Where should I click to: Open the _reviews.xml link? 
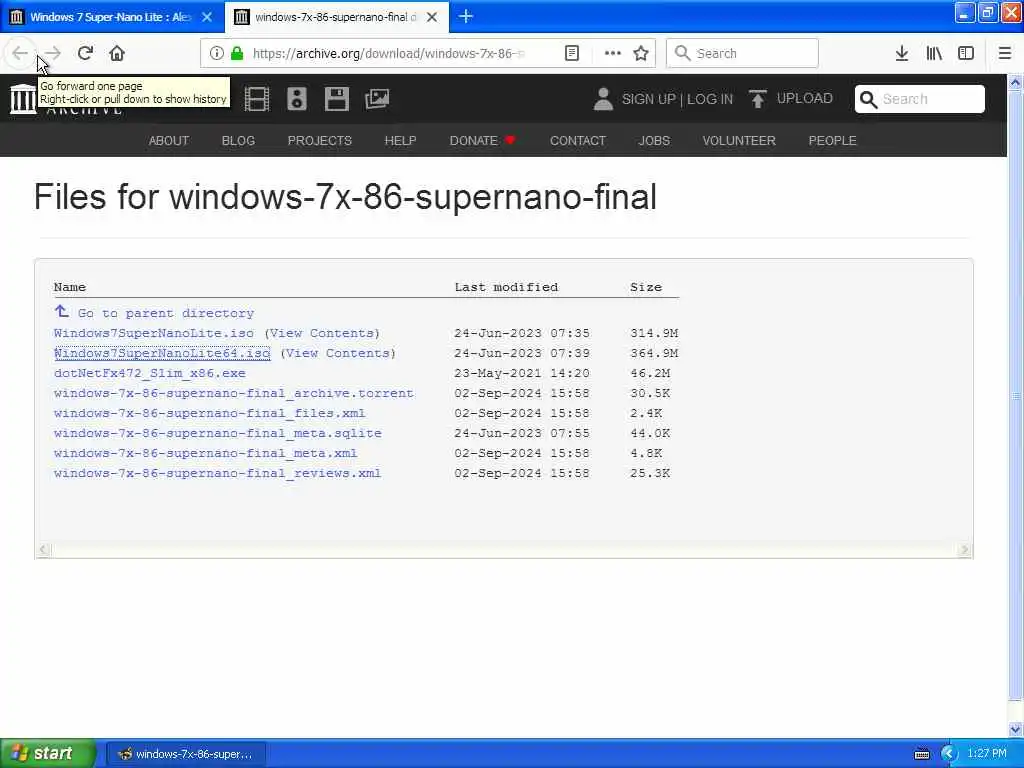click(217, 473)
